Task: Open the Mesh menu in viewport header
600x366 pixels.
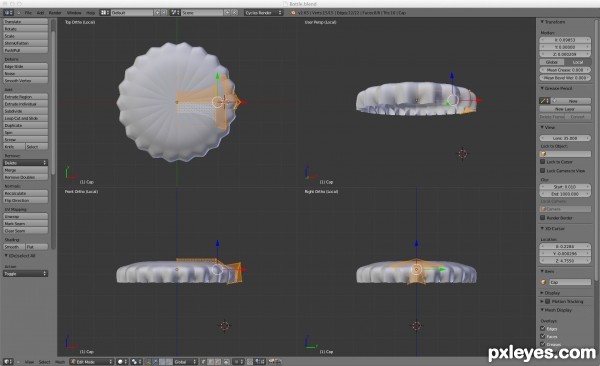Action: pos(60,361)
